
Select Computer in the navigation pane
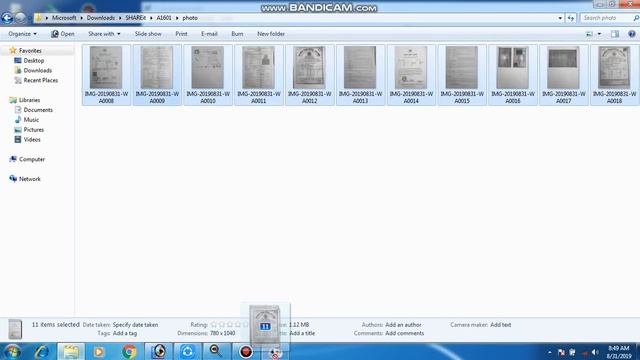coord(31,159)
